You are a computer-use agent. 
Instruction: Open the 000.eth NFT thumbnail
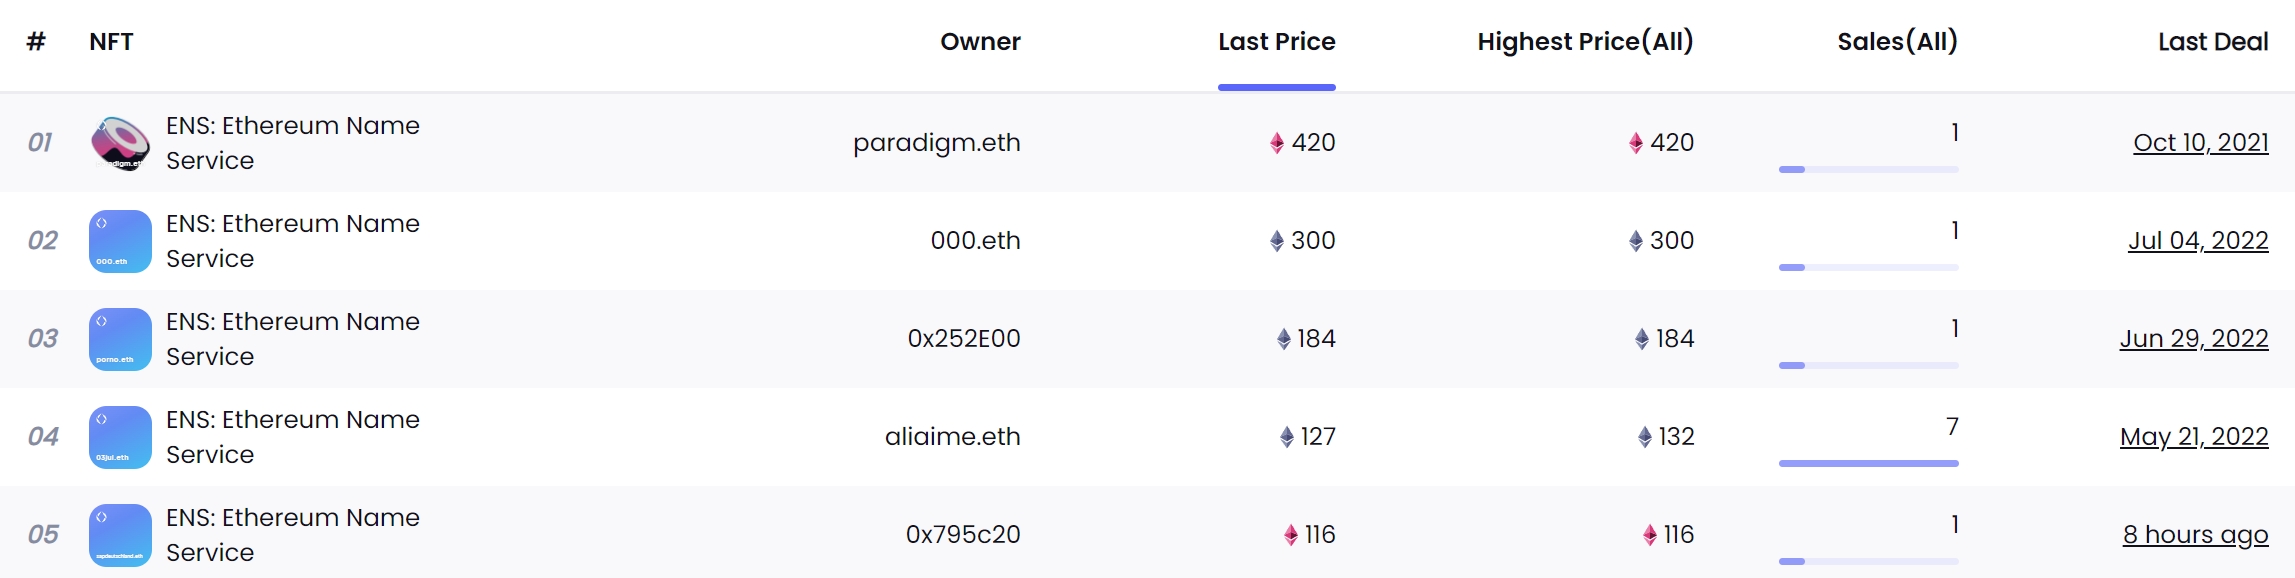point(120,241)
